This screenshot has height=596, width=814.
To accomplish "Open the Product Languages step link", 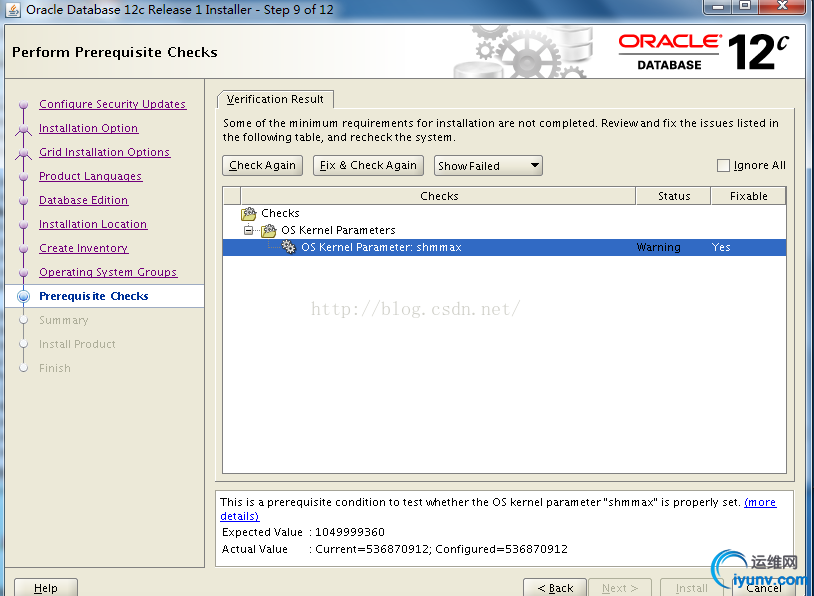I will (x=90, y=176).
